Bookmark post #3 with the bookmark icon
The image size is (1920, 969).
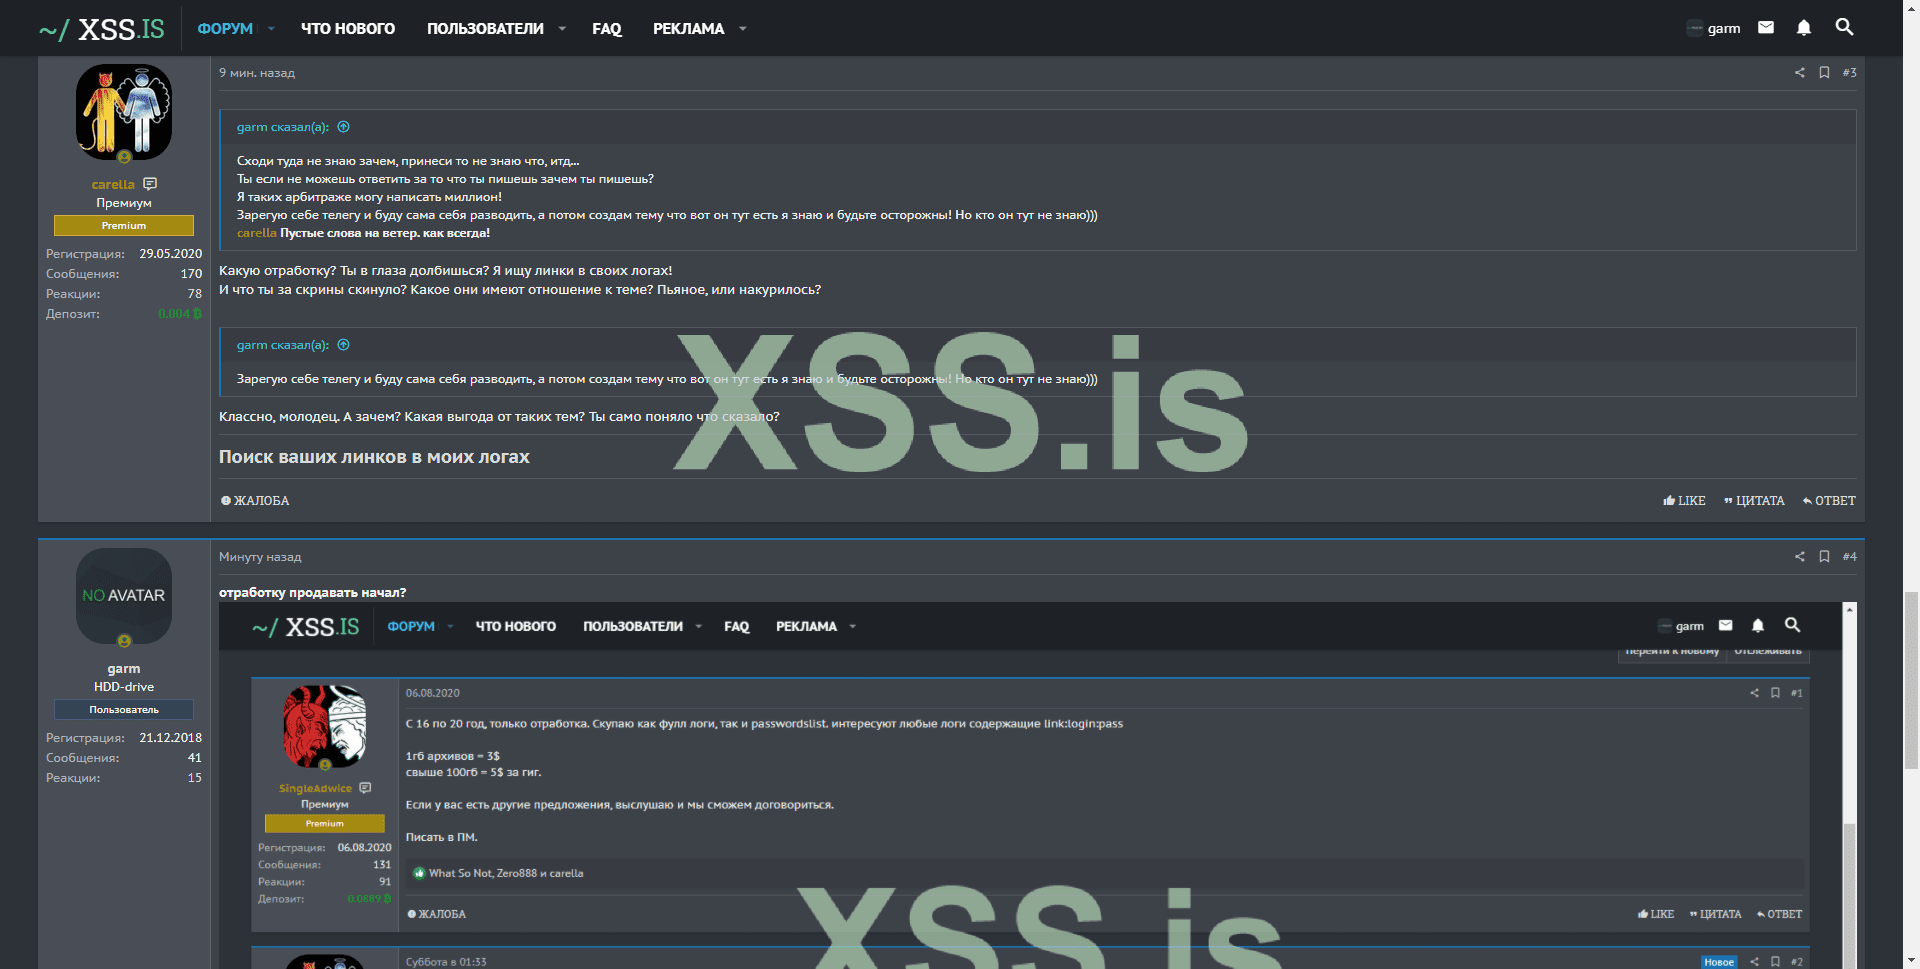[1824, 73]
